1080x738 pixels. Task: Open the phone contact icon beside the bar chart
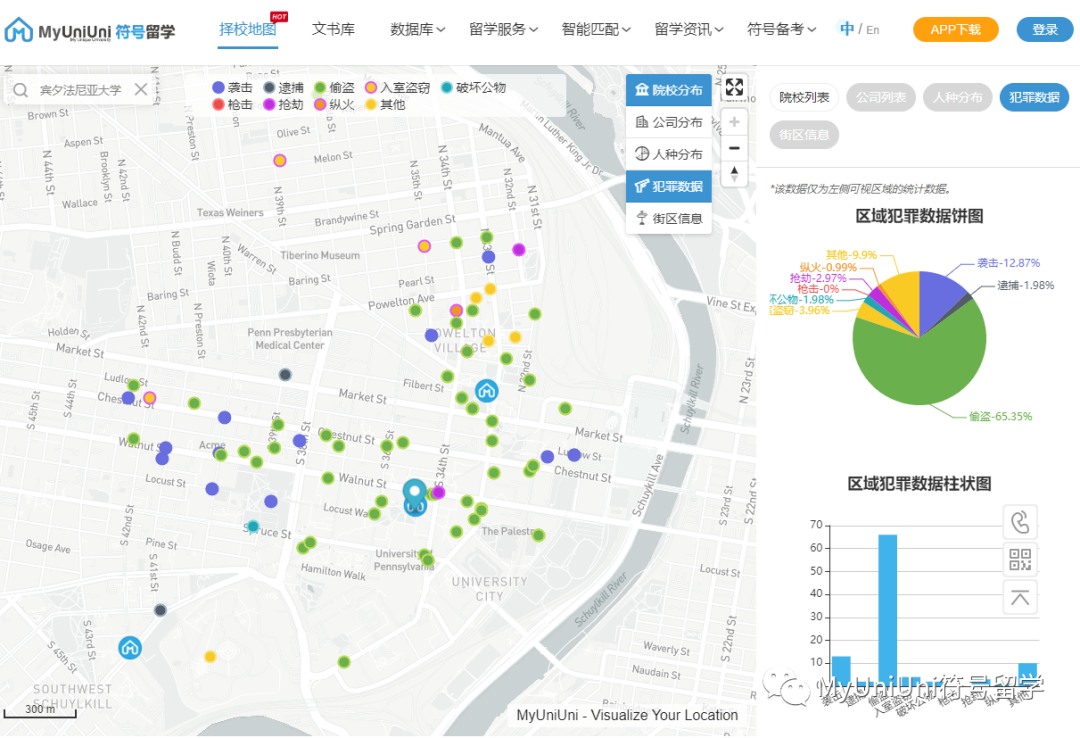pyautogui.click(x=1020, y=521)
